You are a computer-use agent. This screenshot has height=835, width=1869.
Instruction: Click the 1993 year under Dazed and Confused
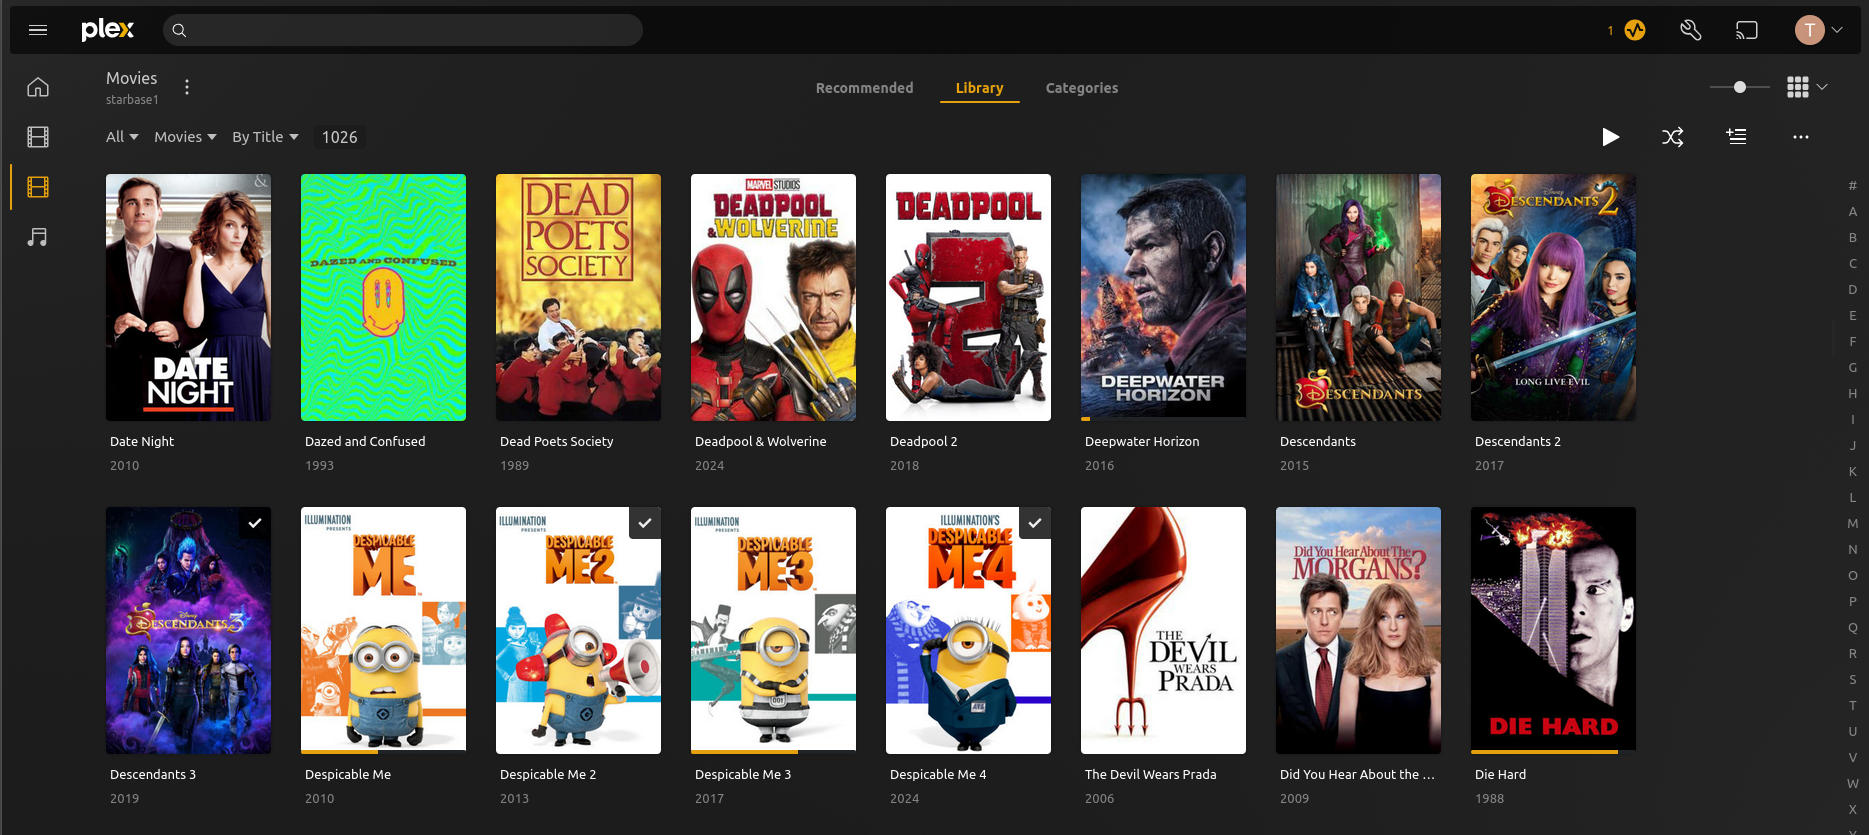click(319, 465)
